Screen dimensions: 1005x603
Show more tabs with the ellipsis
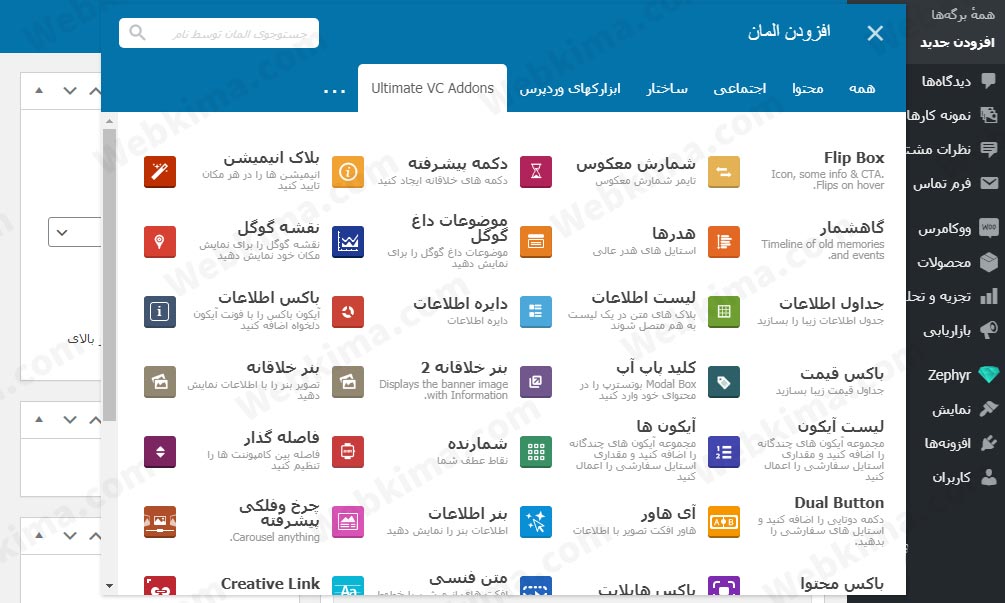[334, 91]
